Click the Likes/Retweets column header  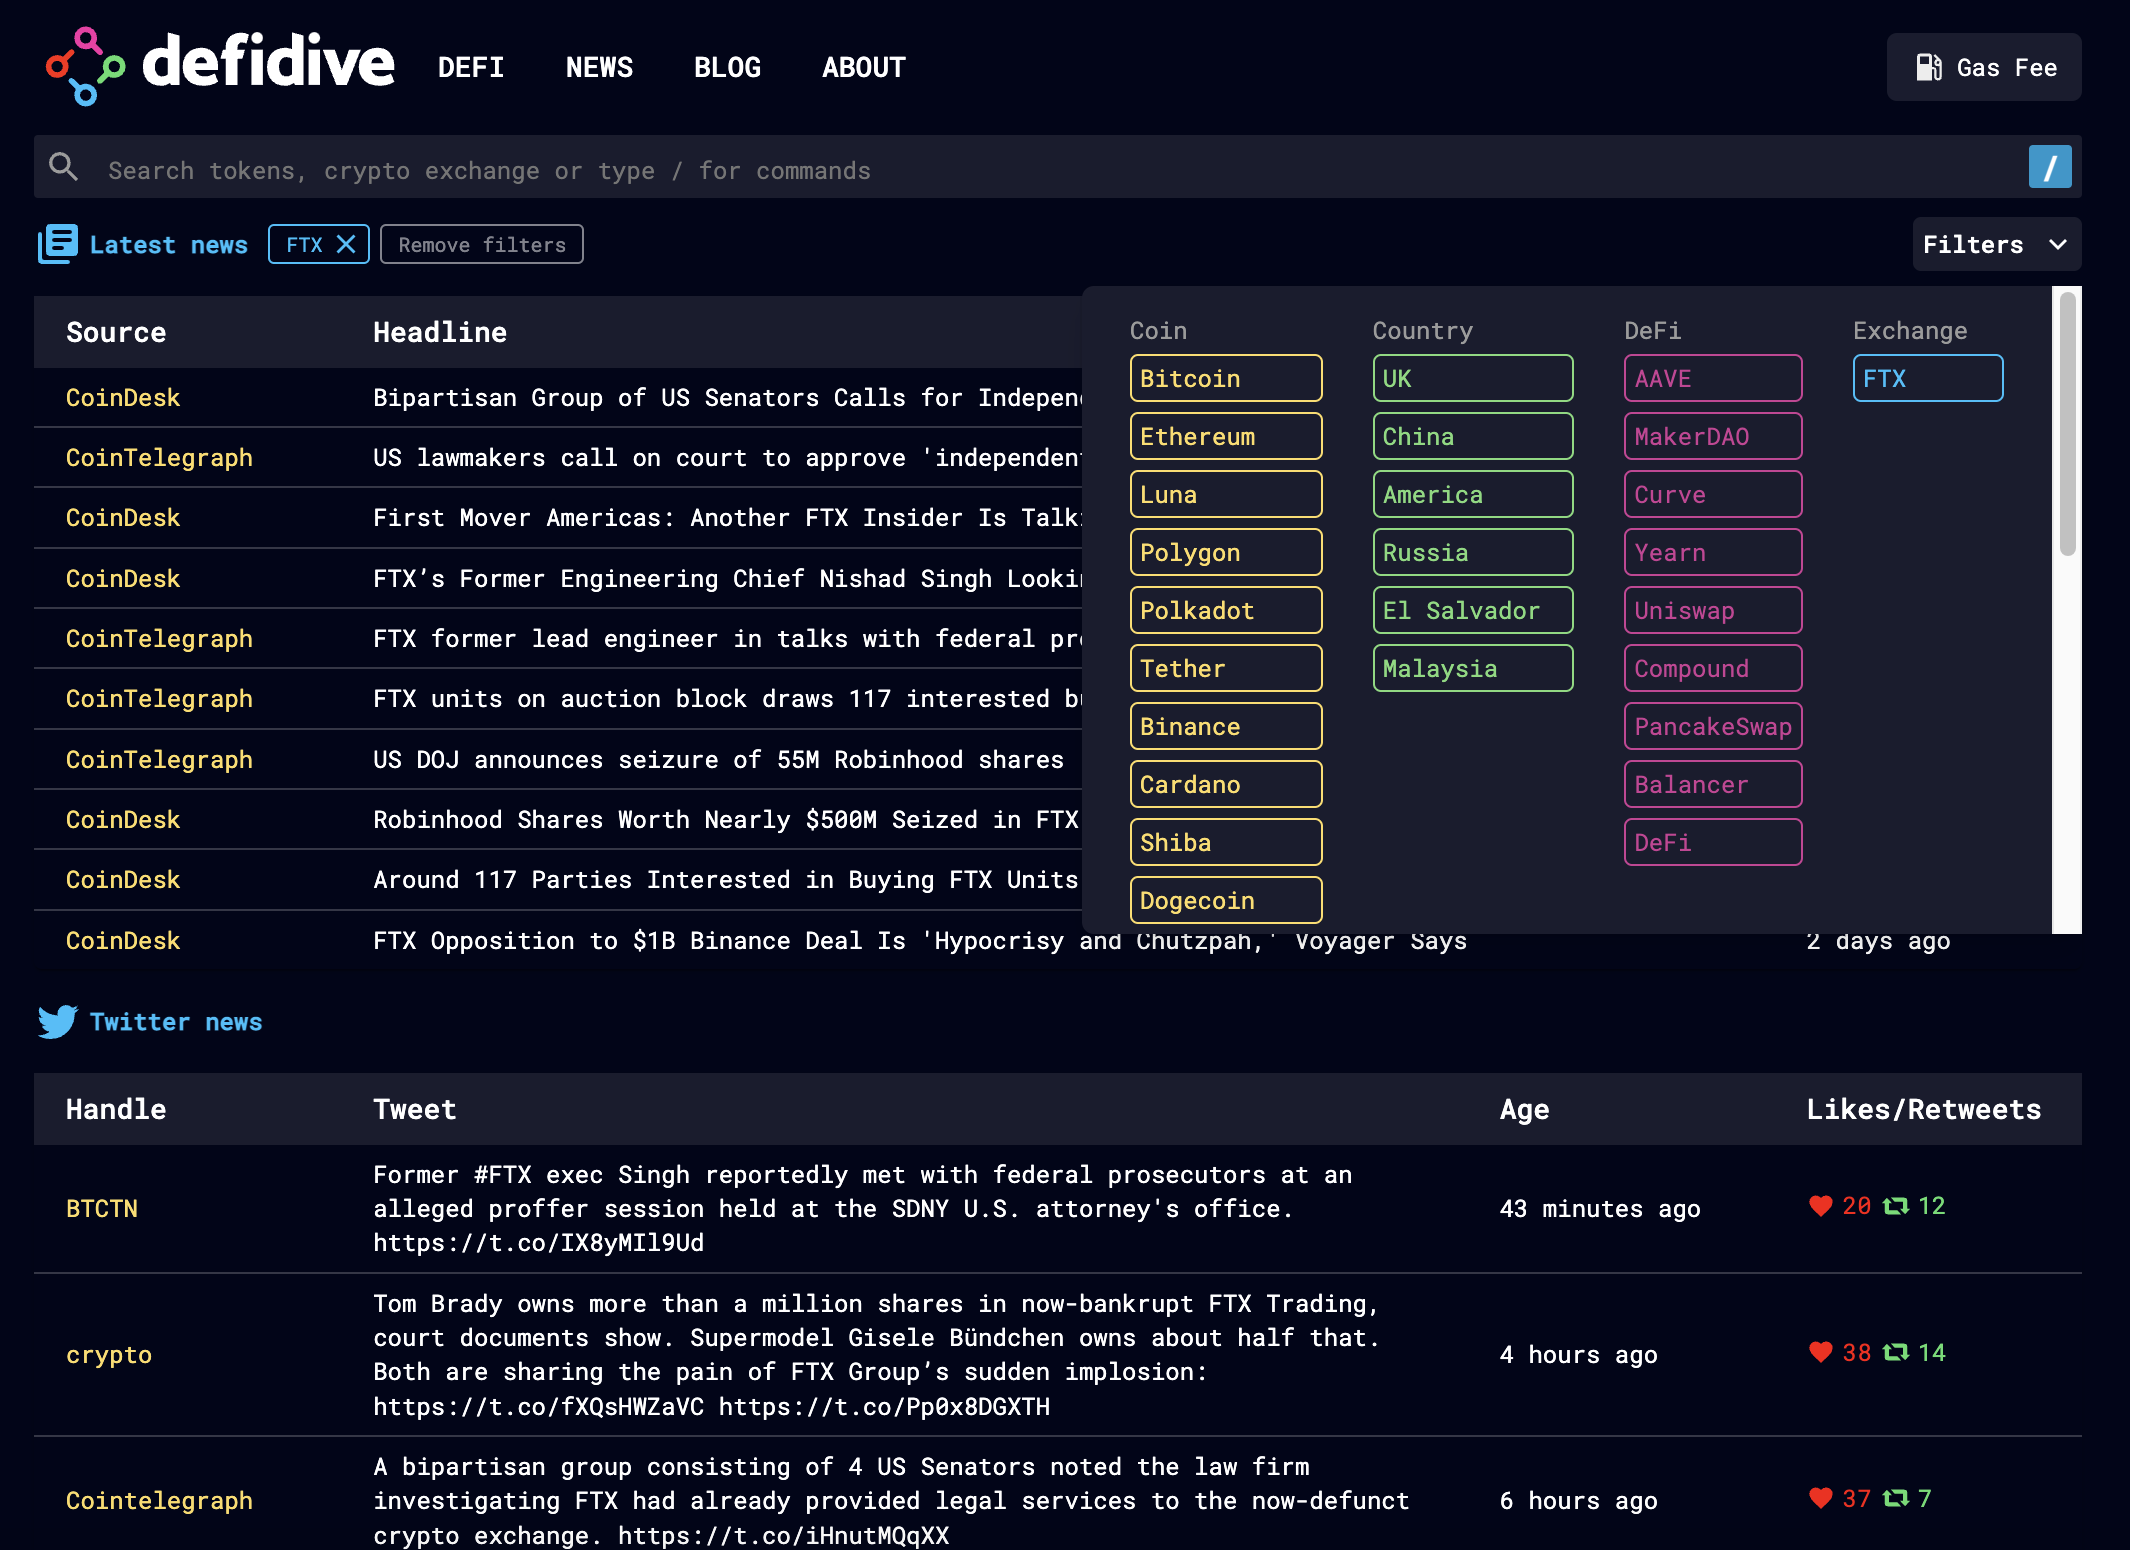click(x=1924, y=1109)
